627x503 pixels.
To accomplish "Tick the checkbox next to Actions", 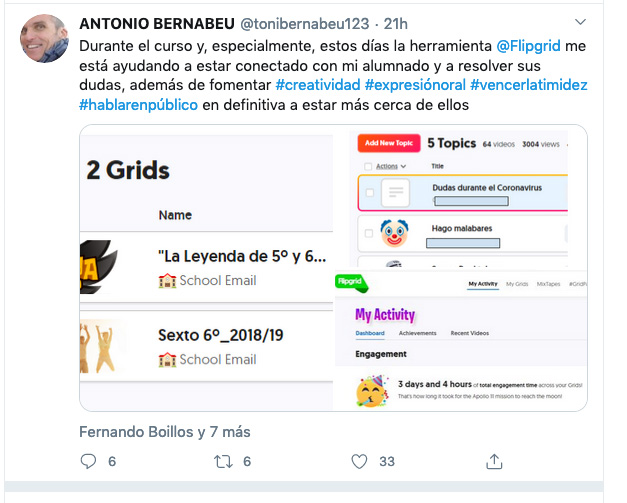I will (x=368, y=166).
